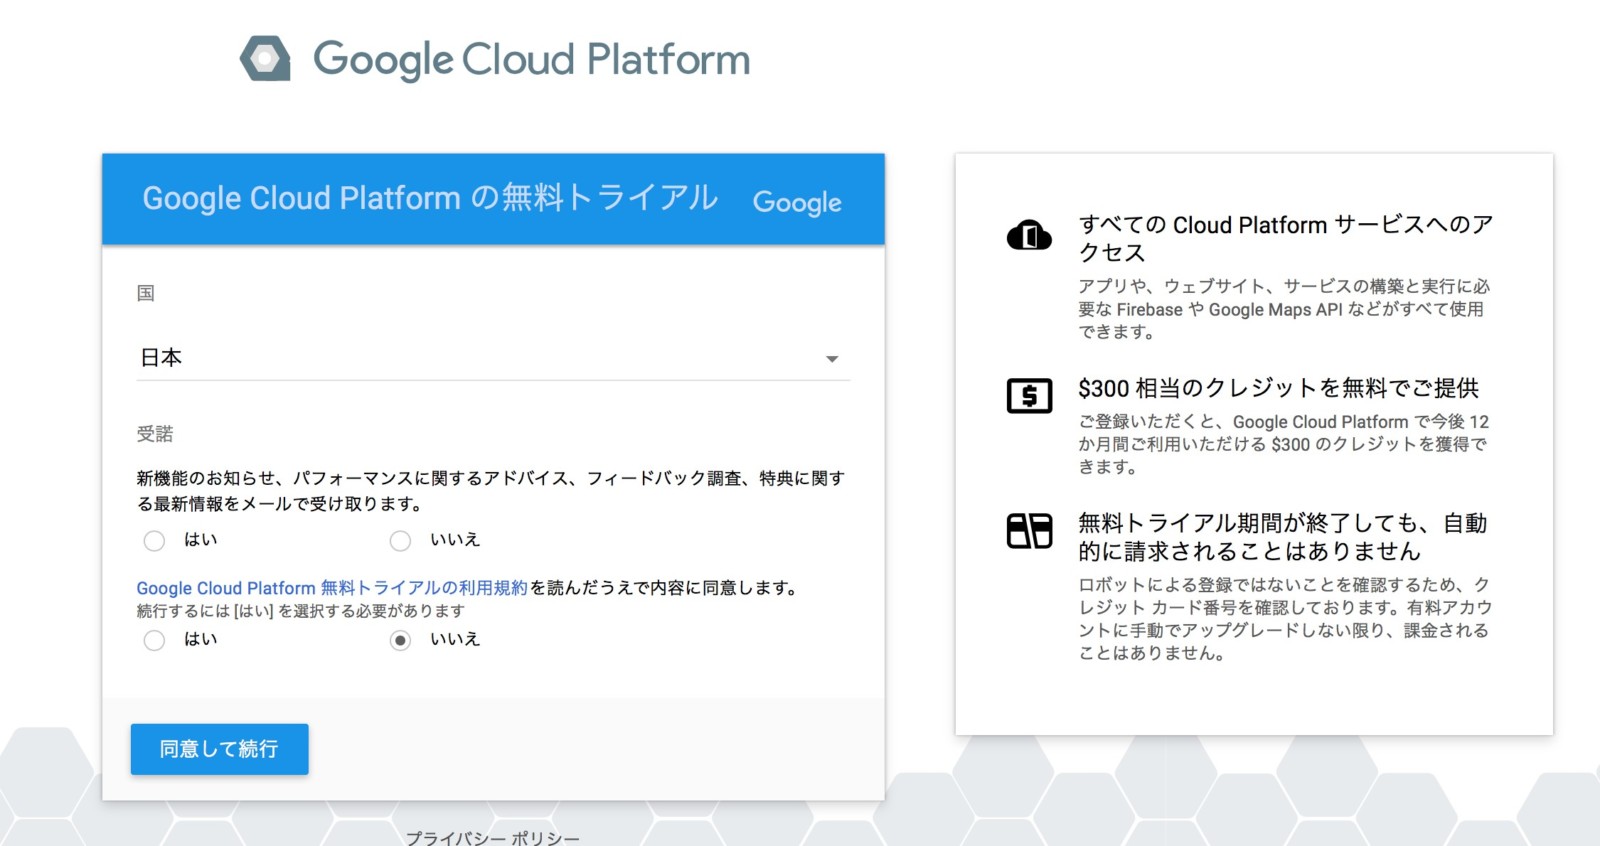
Task: Click the dollar sign icon for $300 credit
Action: [x=1029, y=396]
